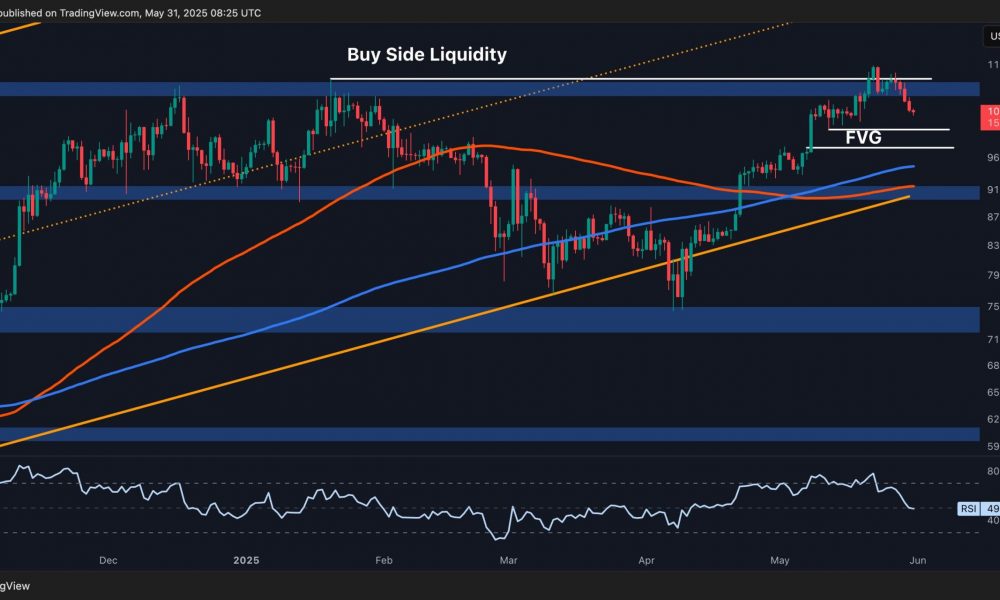Click the RSI indicator value tag
The image size is (1000, 600).
[978, 508]
